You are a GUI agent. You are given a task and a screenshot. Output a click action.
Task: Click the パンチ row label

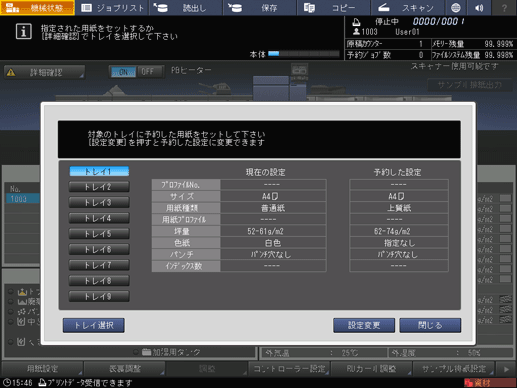[186, 255]
